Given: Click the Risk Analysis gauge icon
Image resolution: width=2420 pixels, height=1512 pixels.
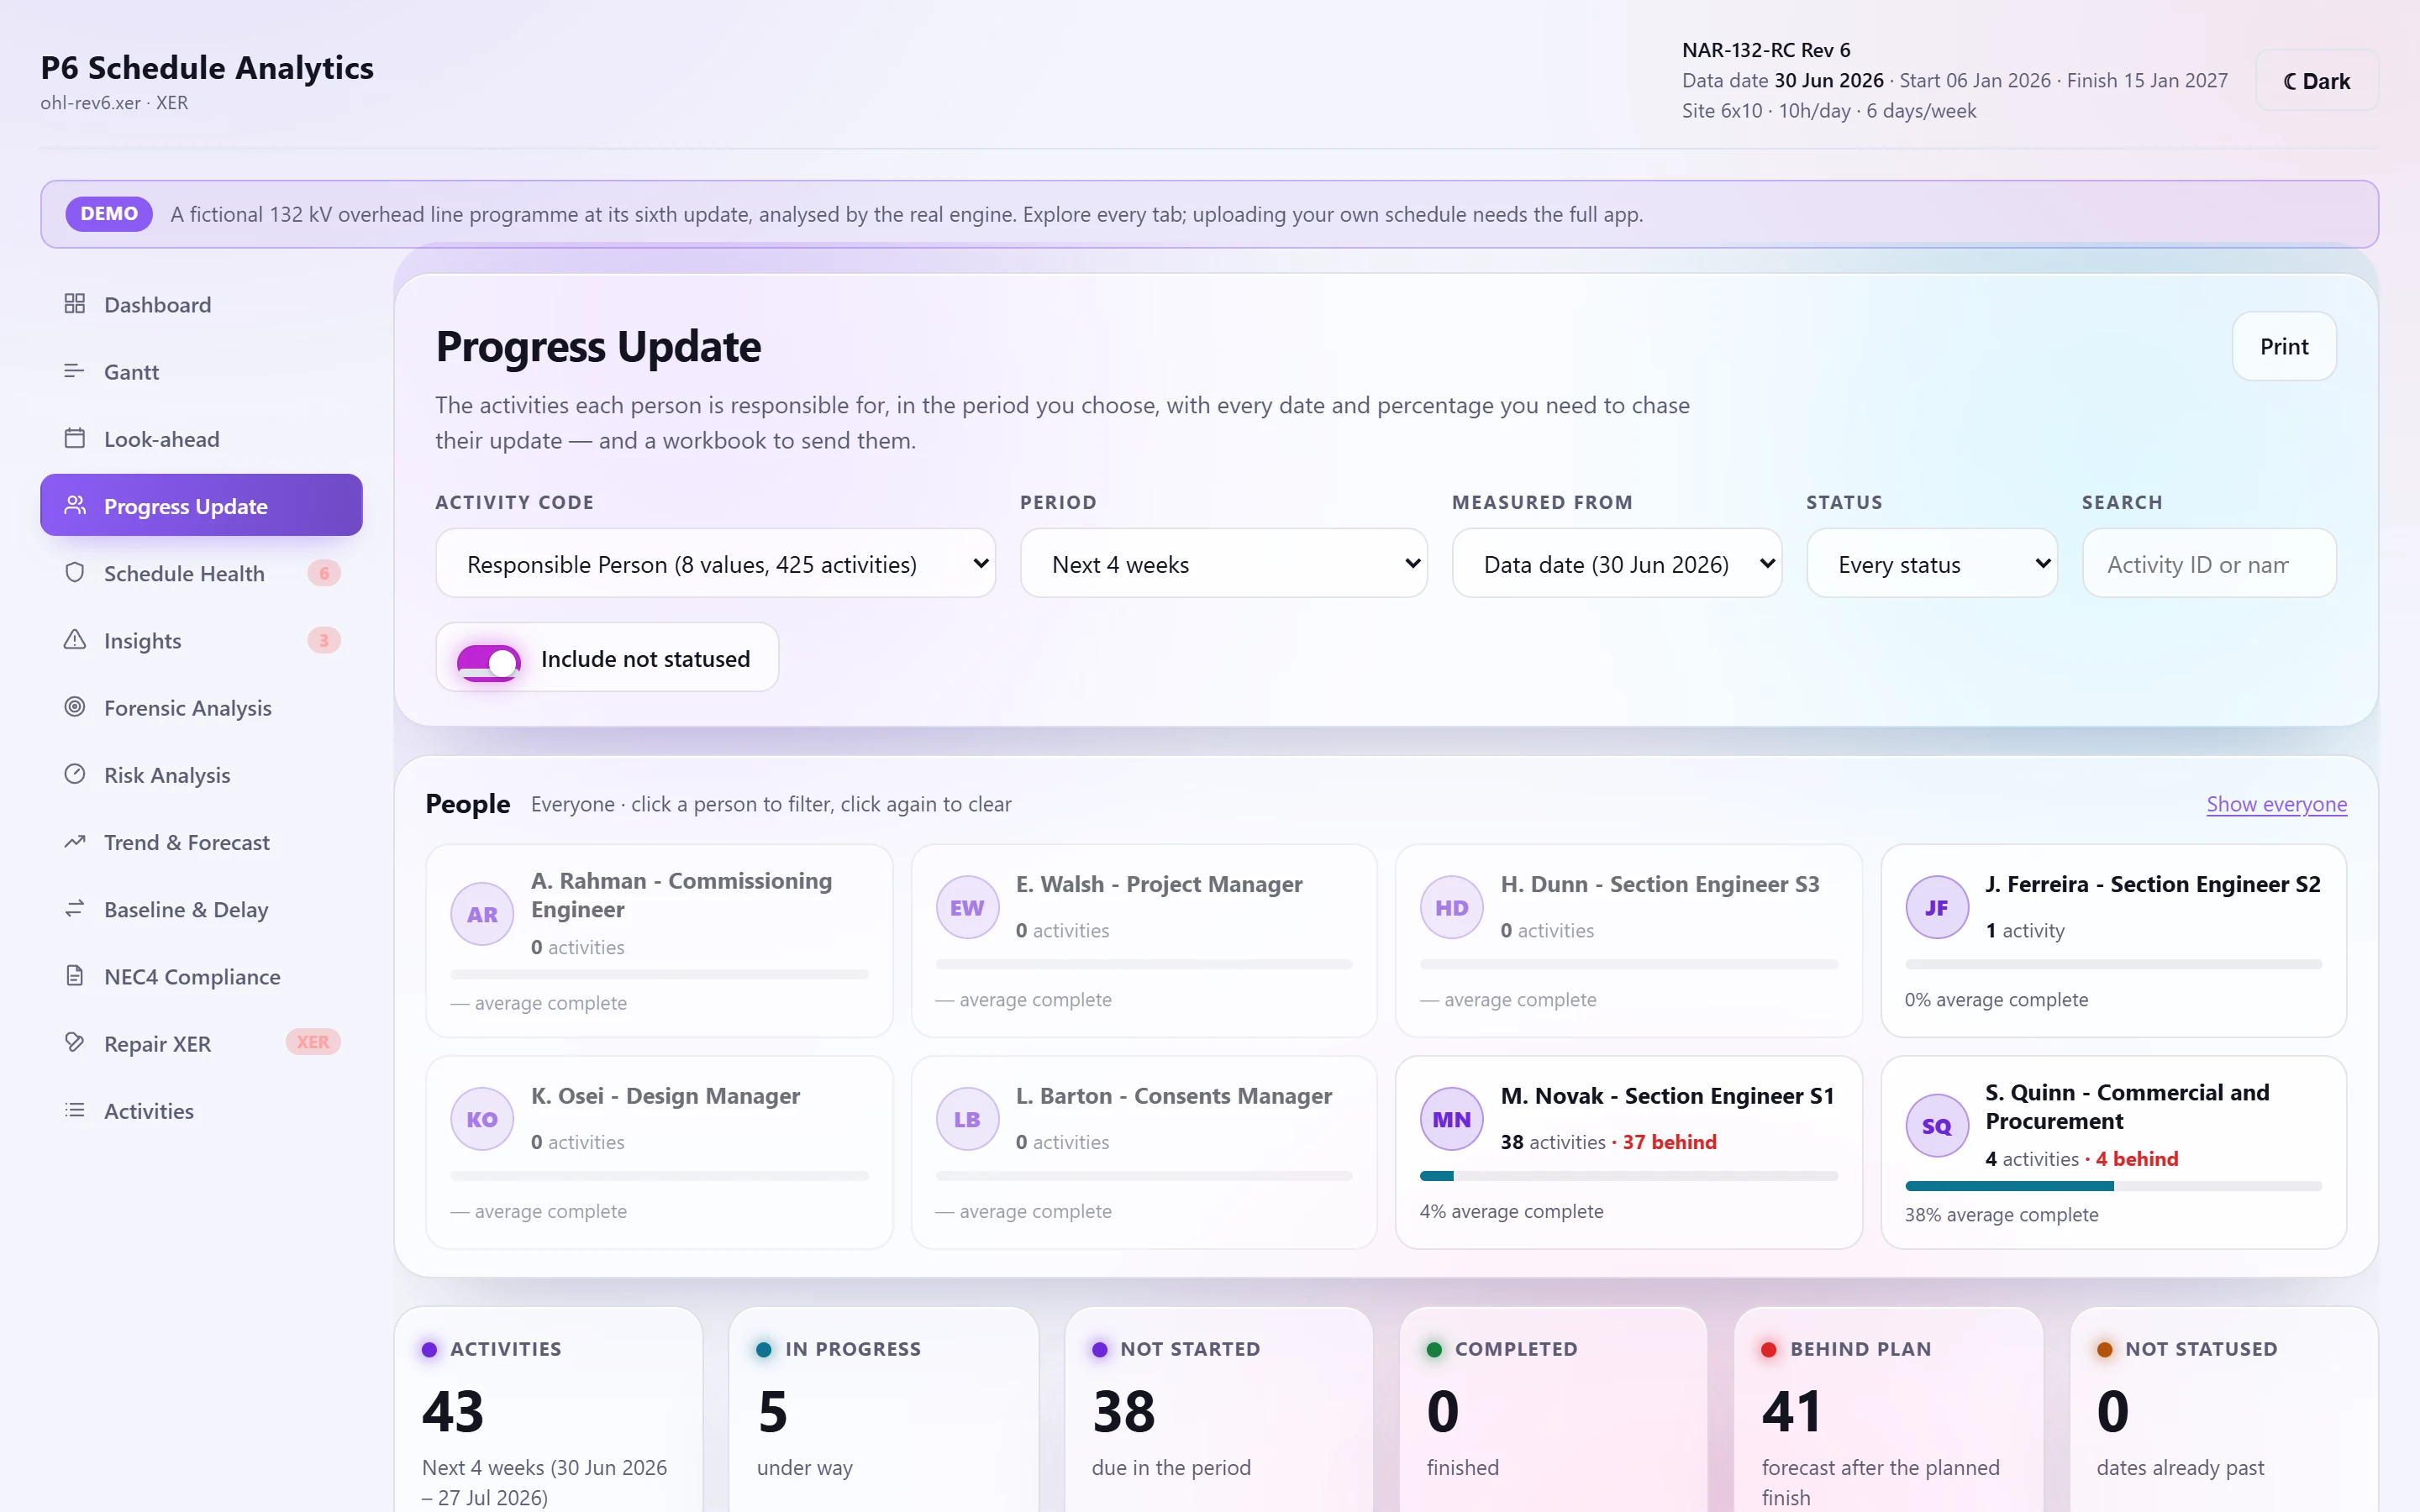Looking at the screenshot, I should tap(75, 774).
